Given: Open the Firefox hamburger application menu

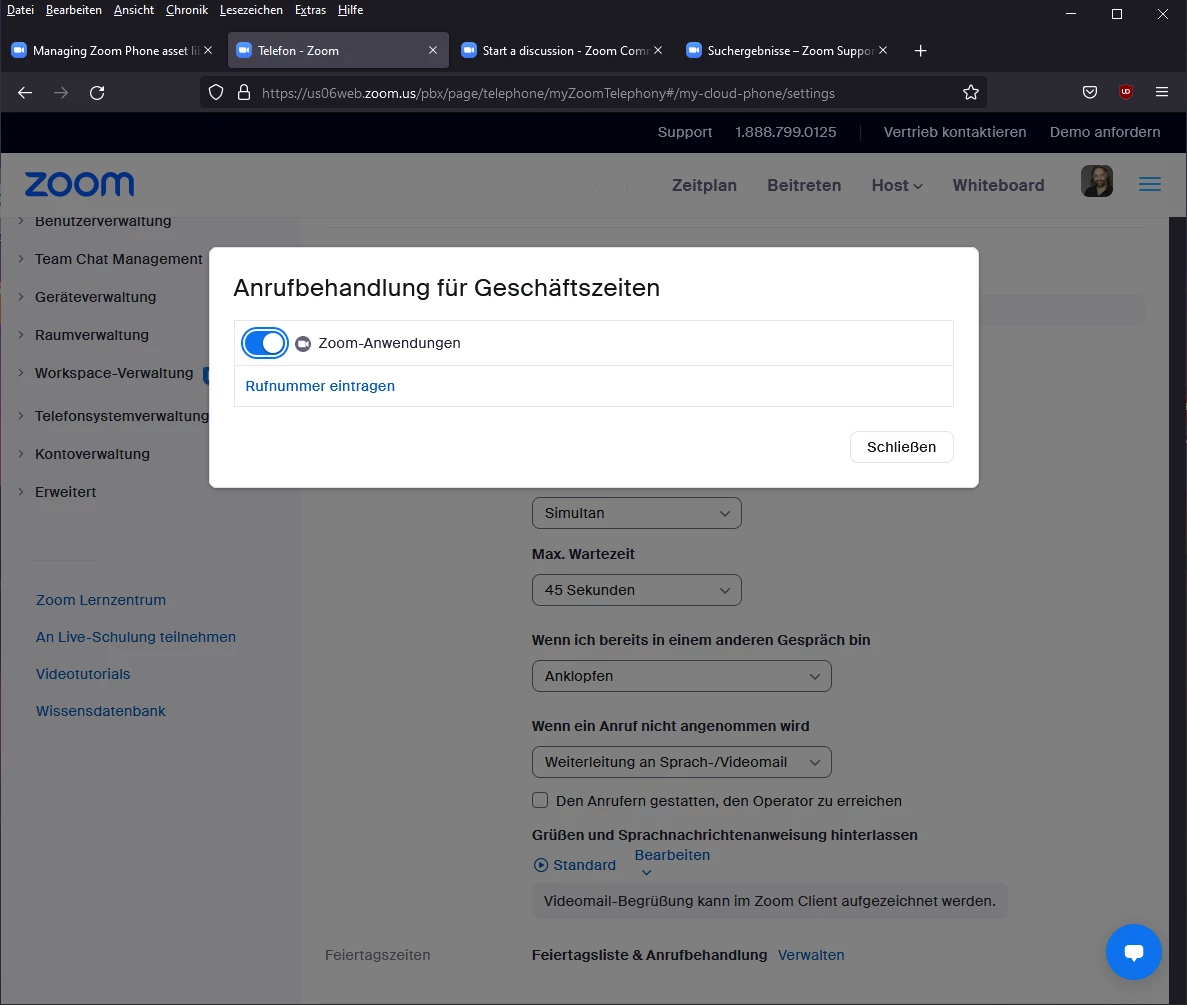Looking at the screenshot, I should coord(1162,92).
